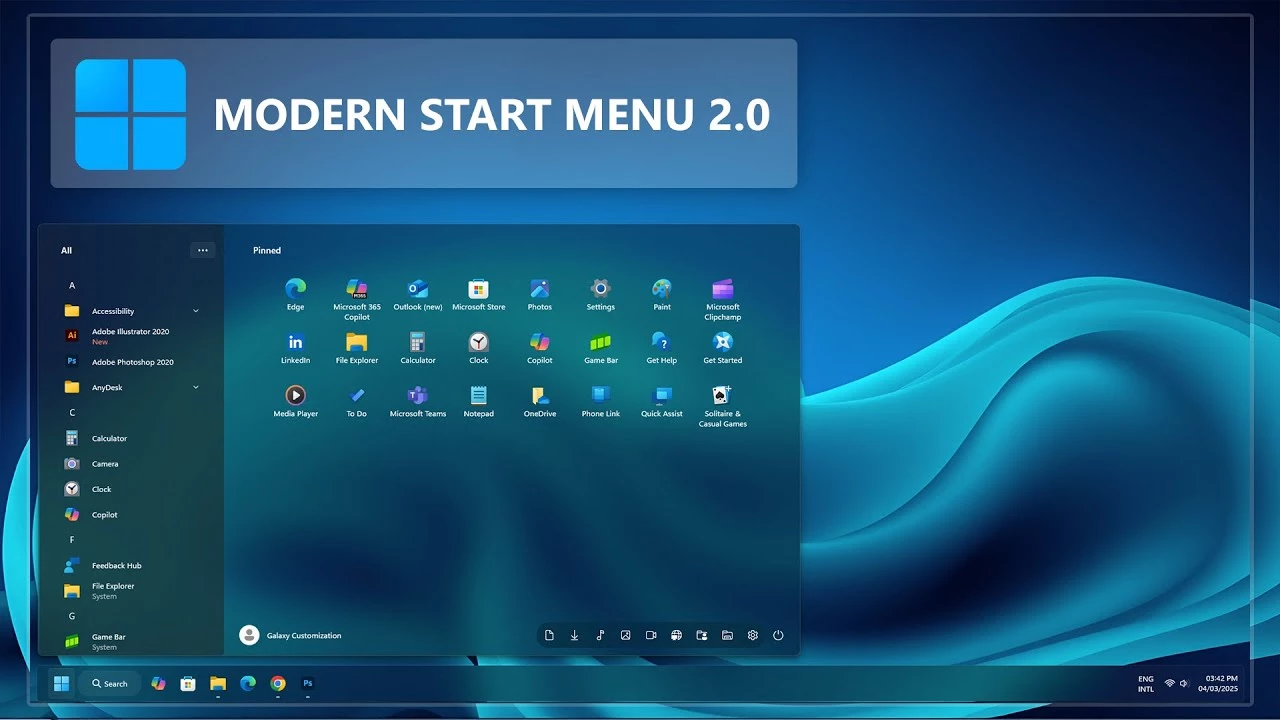Open Microsoft Clipchamp pinned app

coord(723,299)
